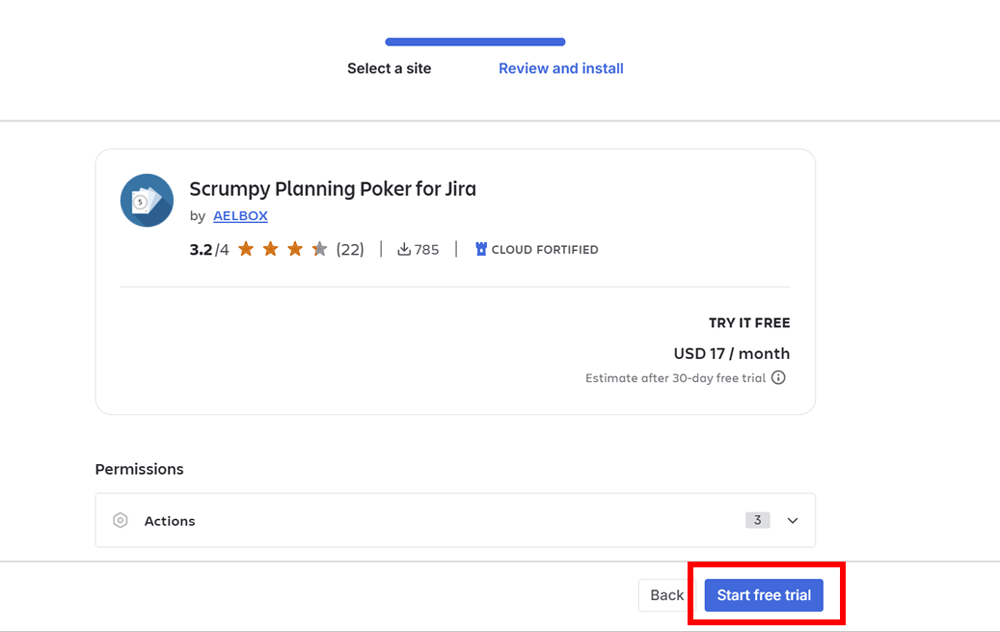Click the partially filled fourth rating star
This screenshot has height=632, width=1000.
[x=319, y=249]
